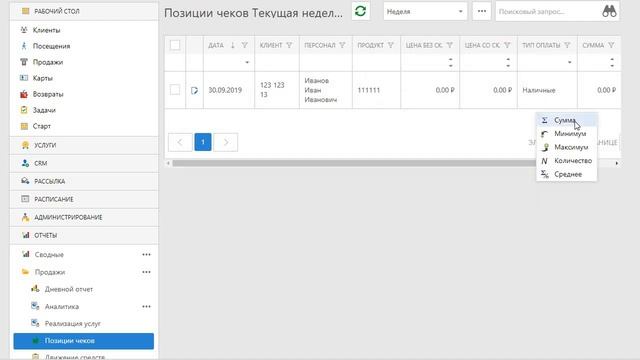Image resolution: width=640 pixels, height=360 pixels.
Task: Open Карты in the sidebar
Action: click(42, 78)
